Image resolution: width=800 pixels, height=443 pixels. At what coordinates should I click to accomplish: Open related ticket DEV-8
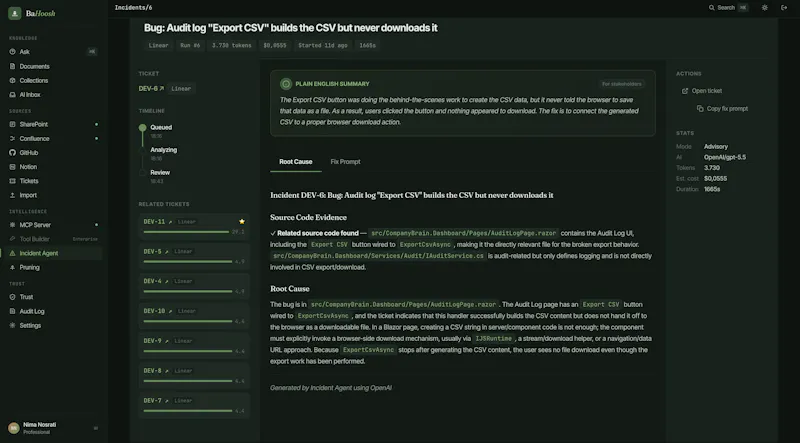pyautogui.click(x=156, y=371)
